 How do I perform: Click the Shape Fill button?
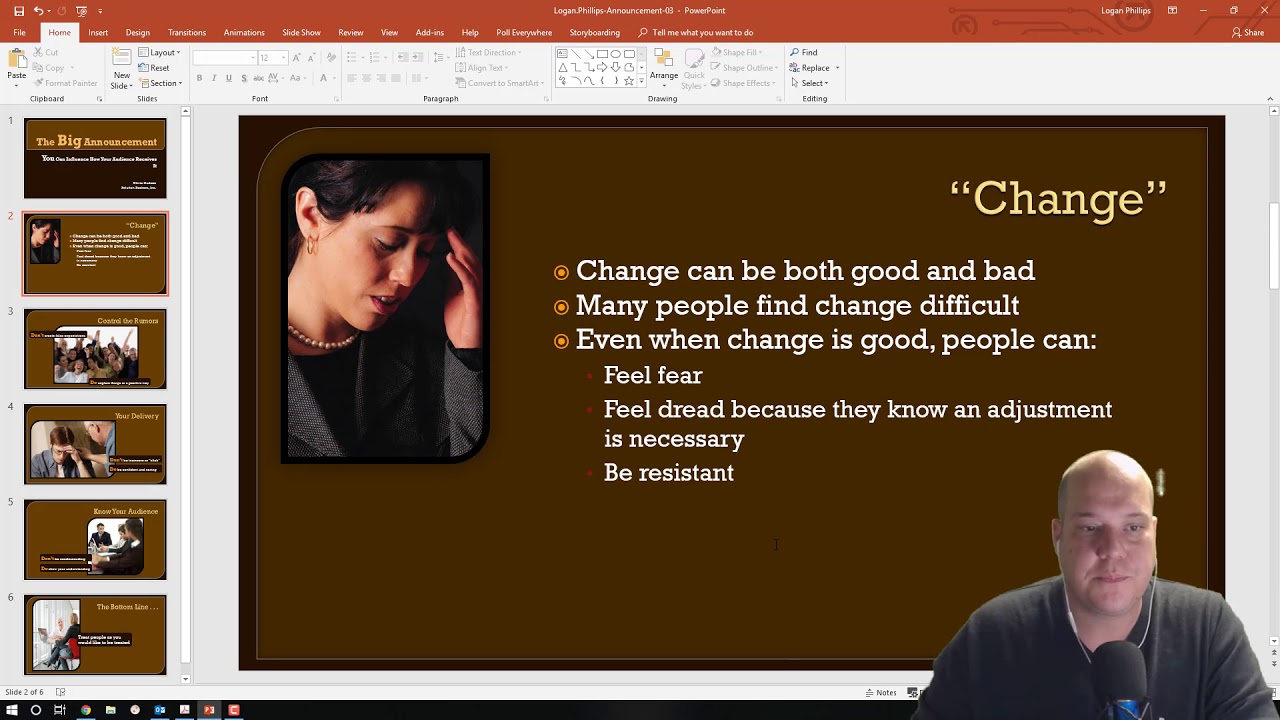(x=738, y=52)
